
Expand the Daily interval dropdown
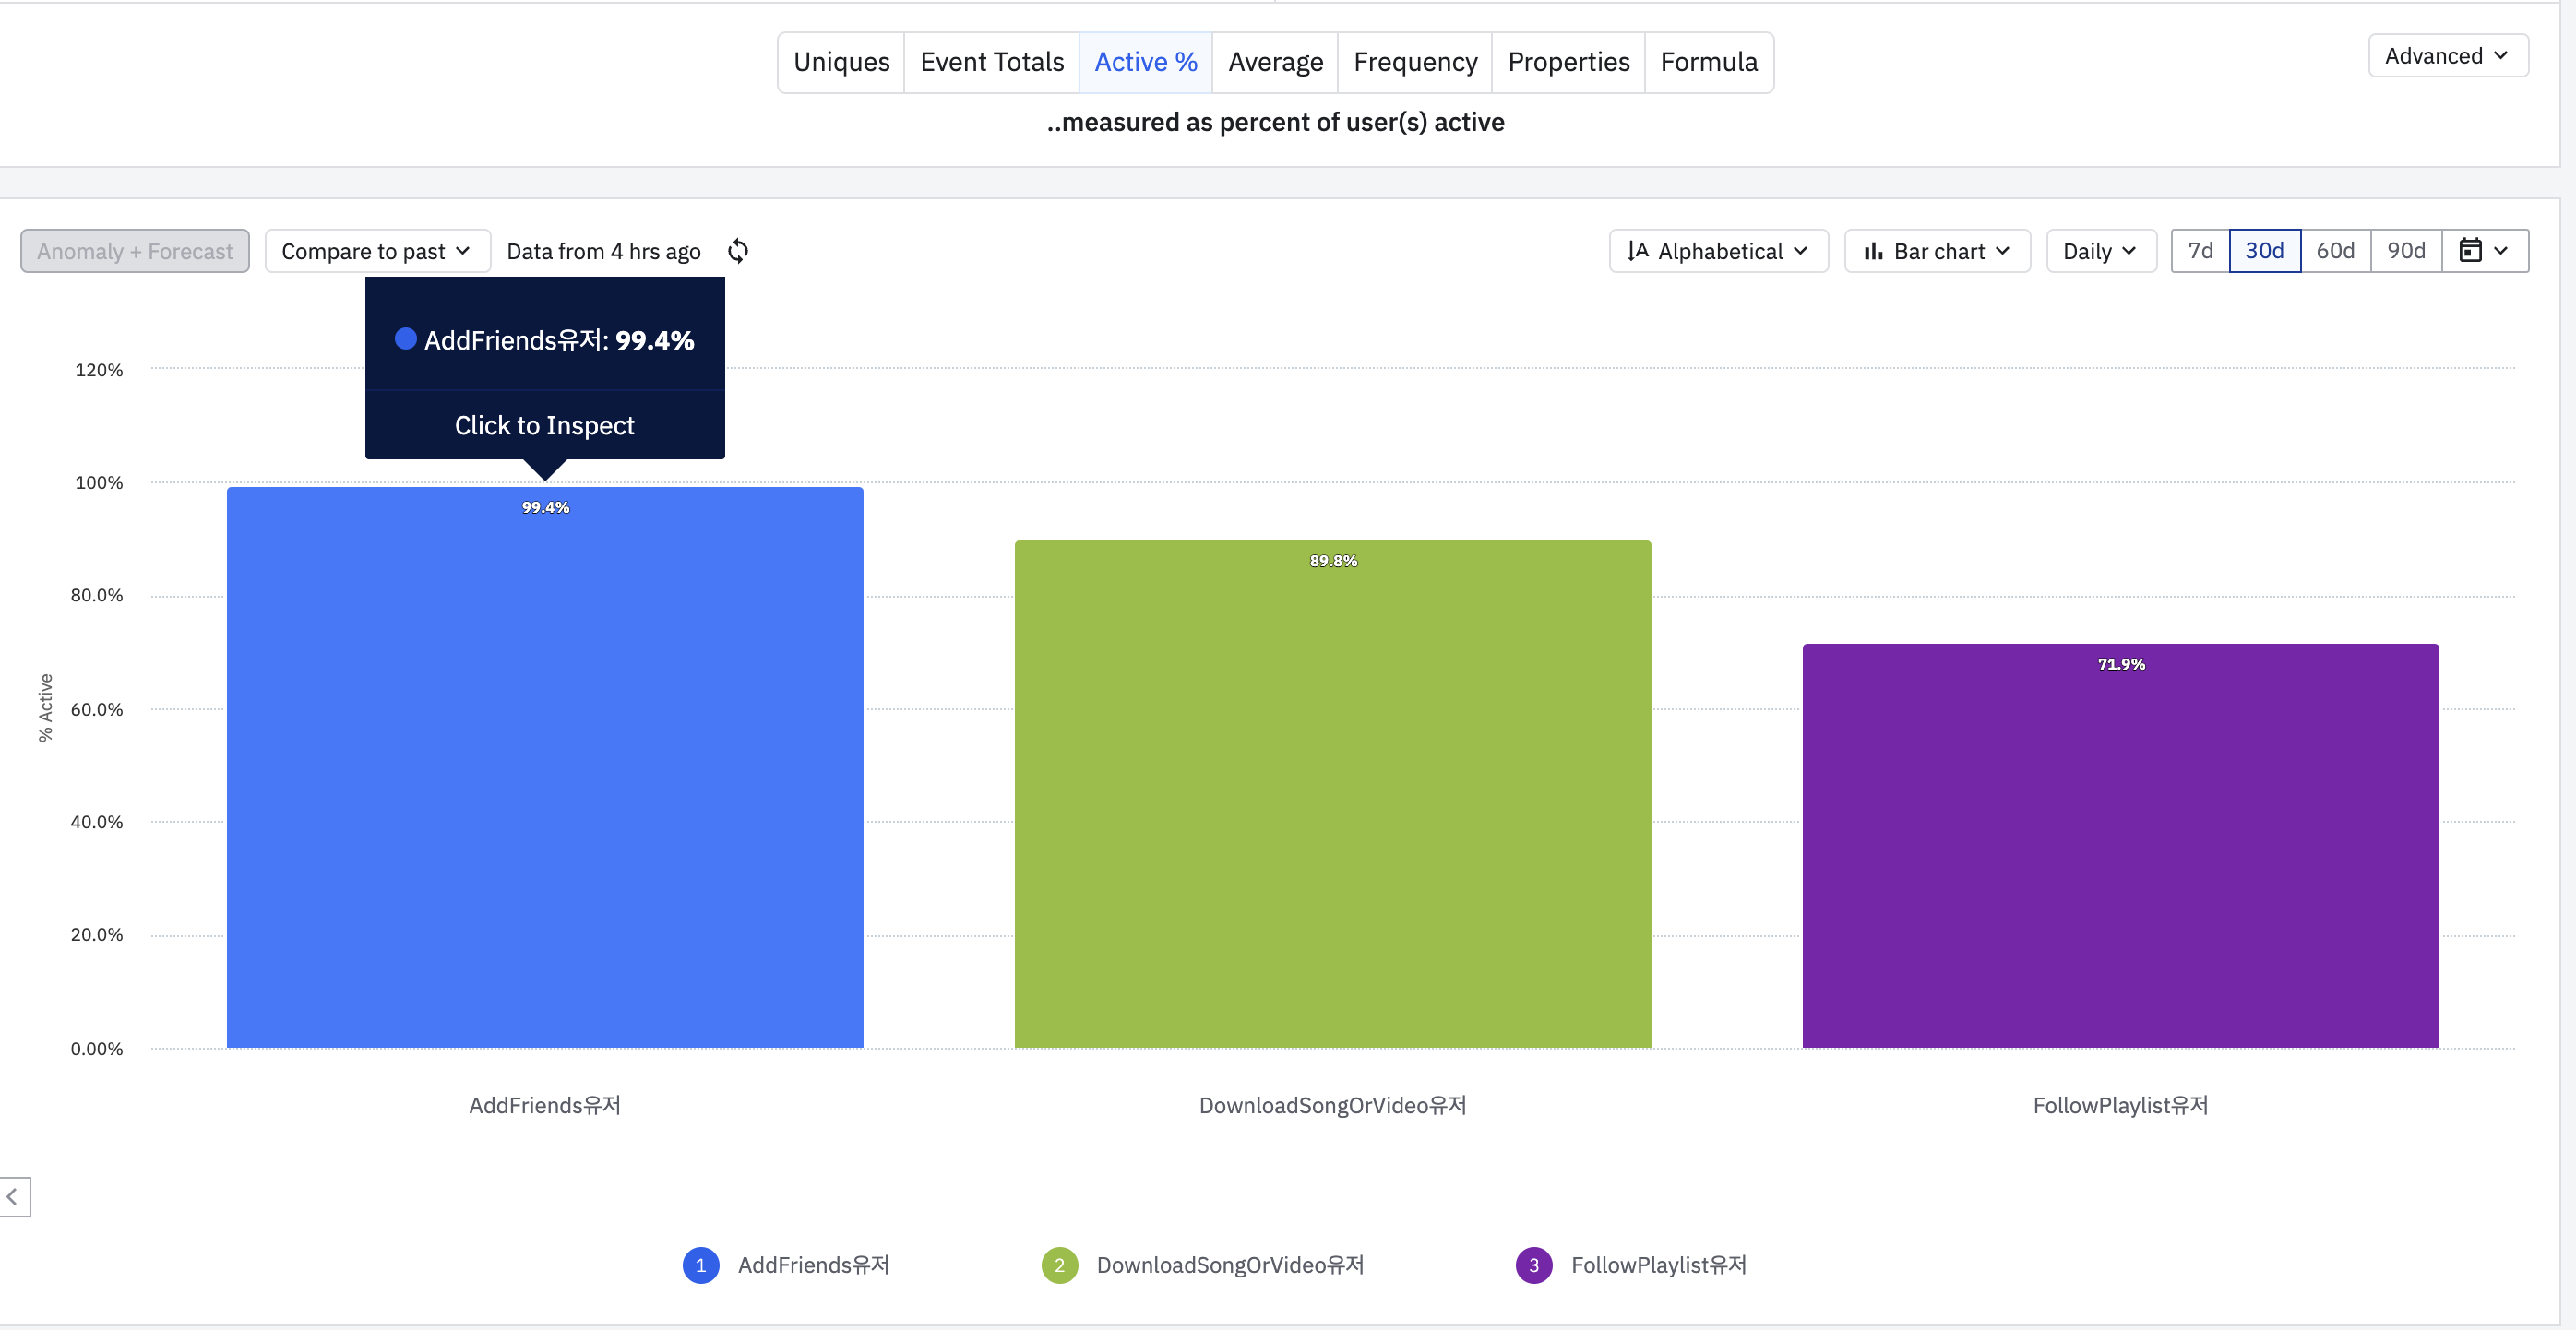point(2100,251)
